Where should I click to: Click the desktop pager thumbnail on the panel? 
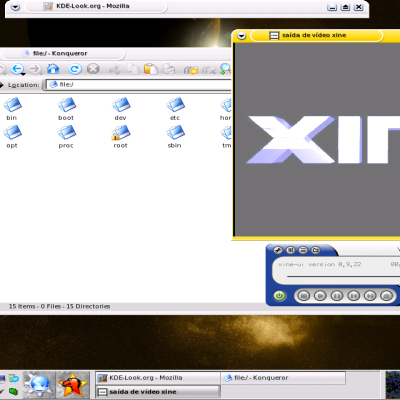[393, 385]
